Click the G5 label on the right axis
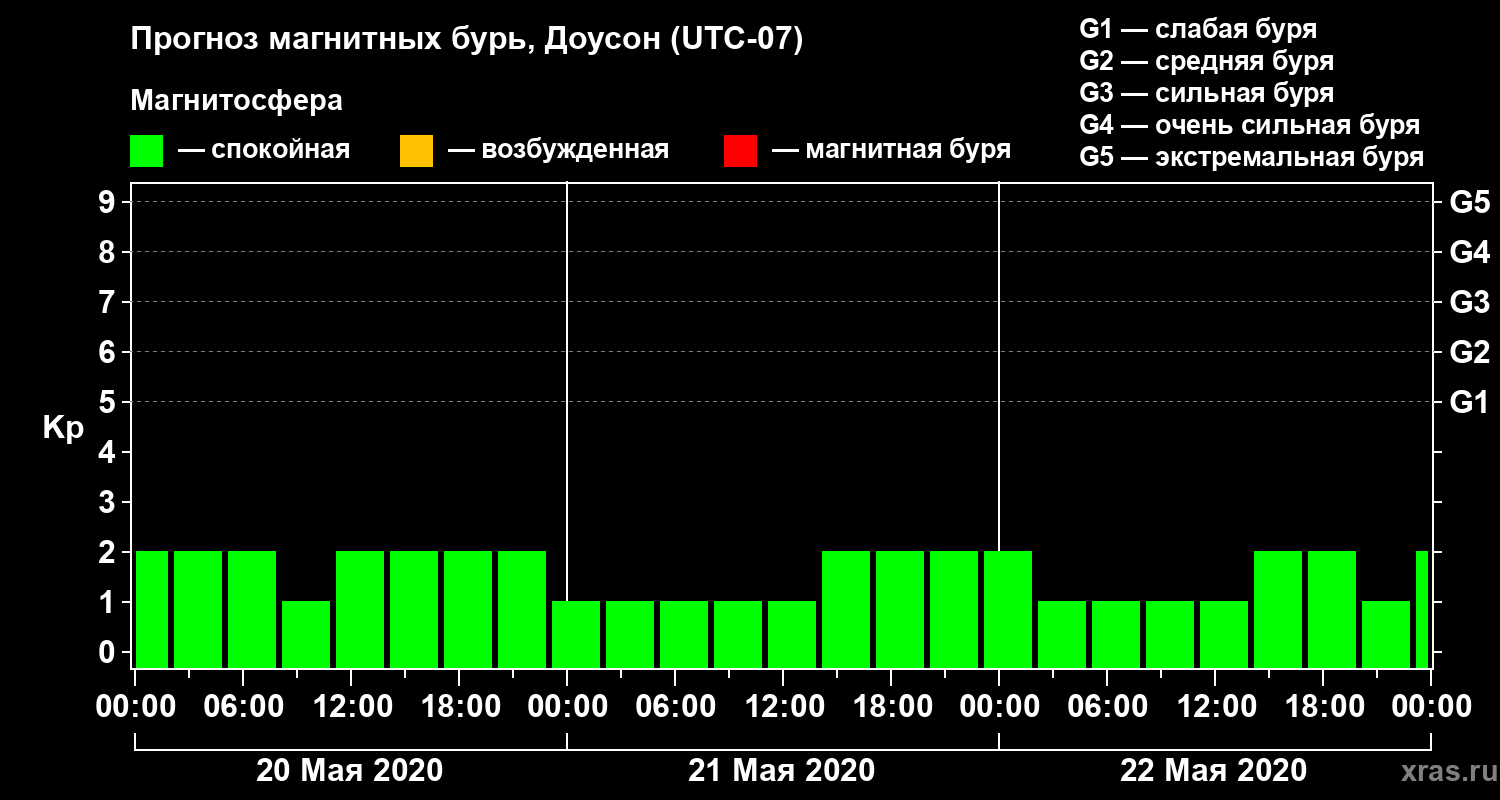Image resolution: width=1500 pixels, height=800 pixels. (1469, 202)
